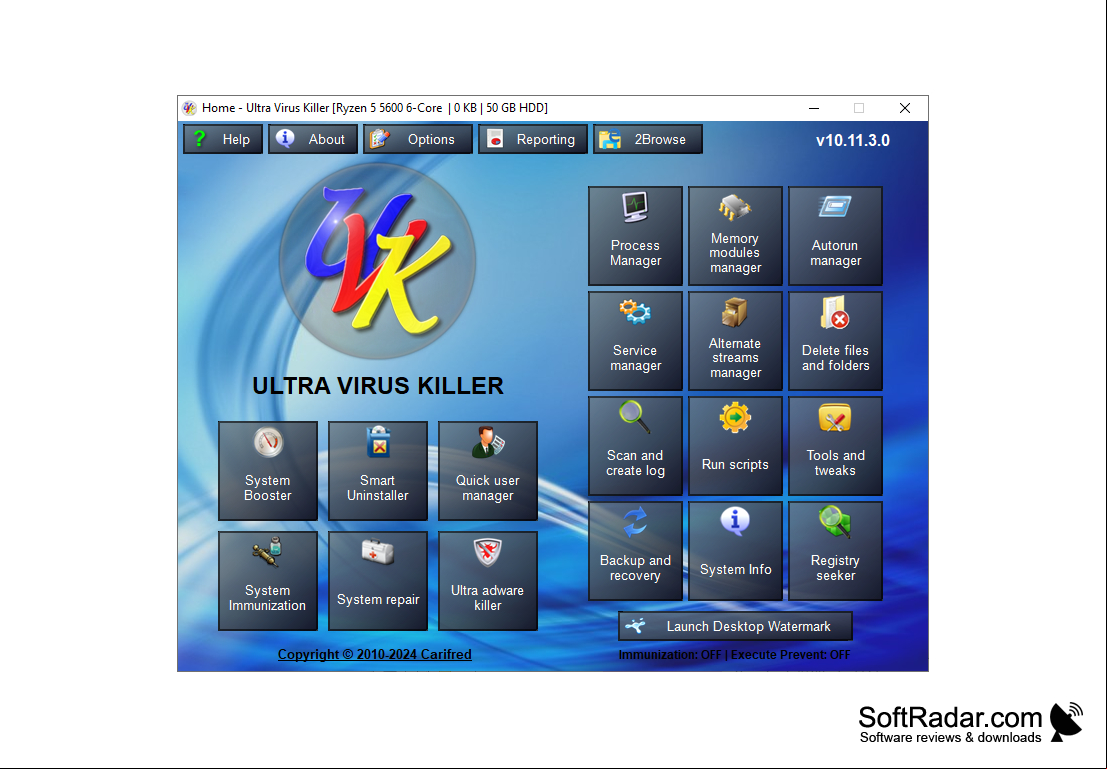Open the About button
This screenshot has width=1107, height=769.
click(x=313, y=139)
